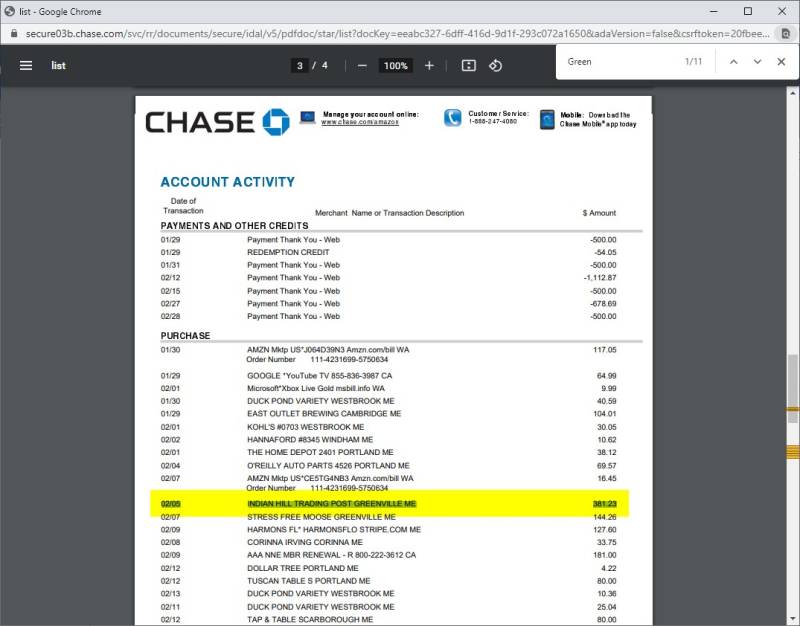Click the Customer Service phone icon
The image size is (800, 626).
click(452, 118)
